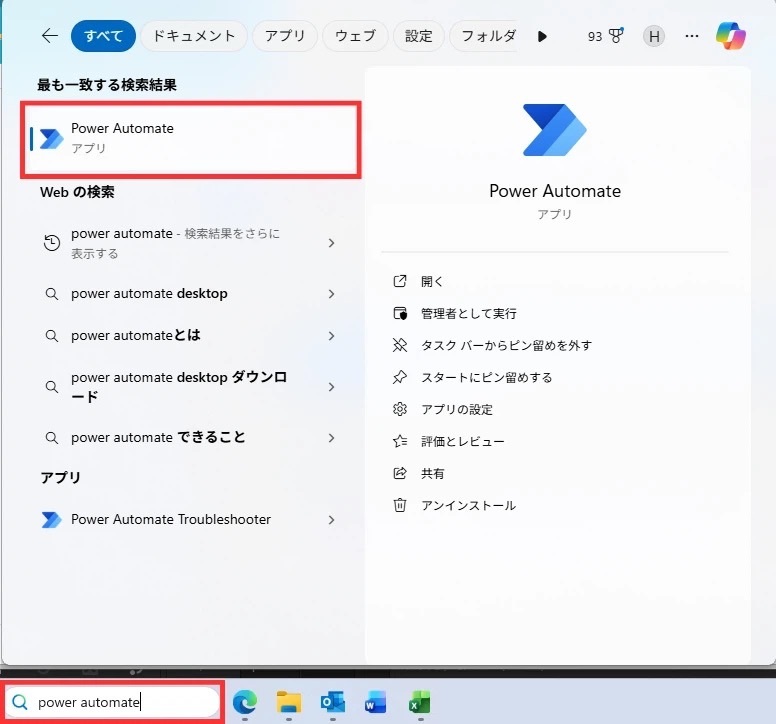776x724 pixels.
Task: Choose 管理者として実行
Action: (469, 313)
